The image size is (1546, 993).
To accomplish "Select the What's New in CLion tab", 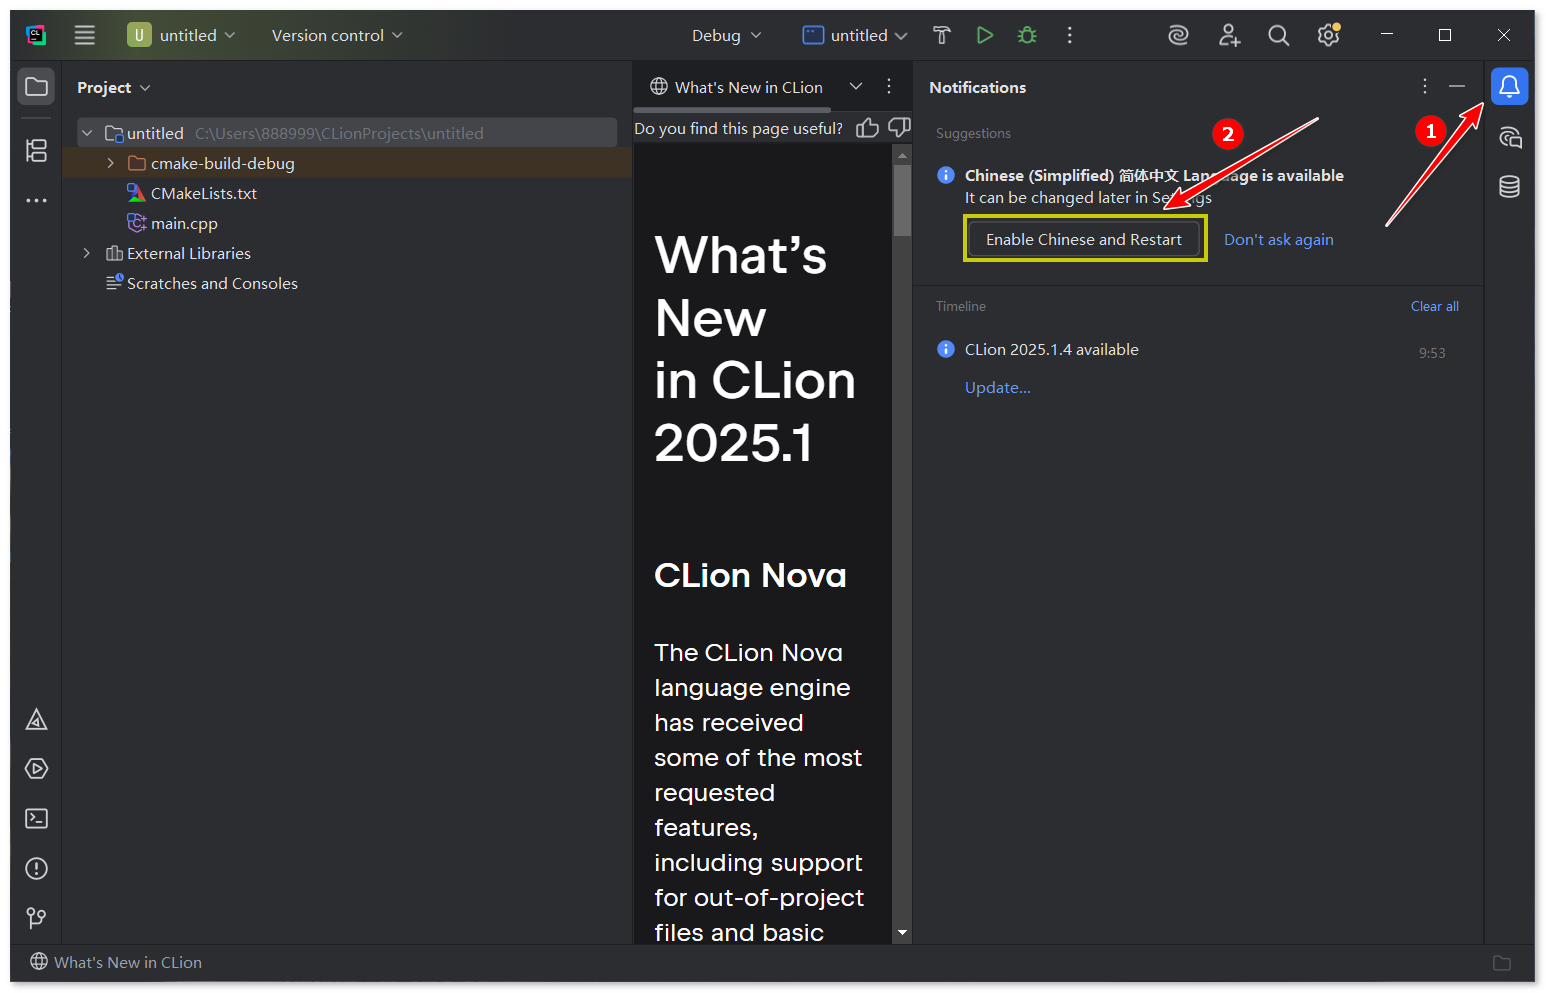I will click(736, 87).
